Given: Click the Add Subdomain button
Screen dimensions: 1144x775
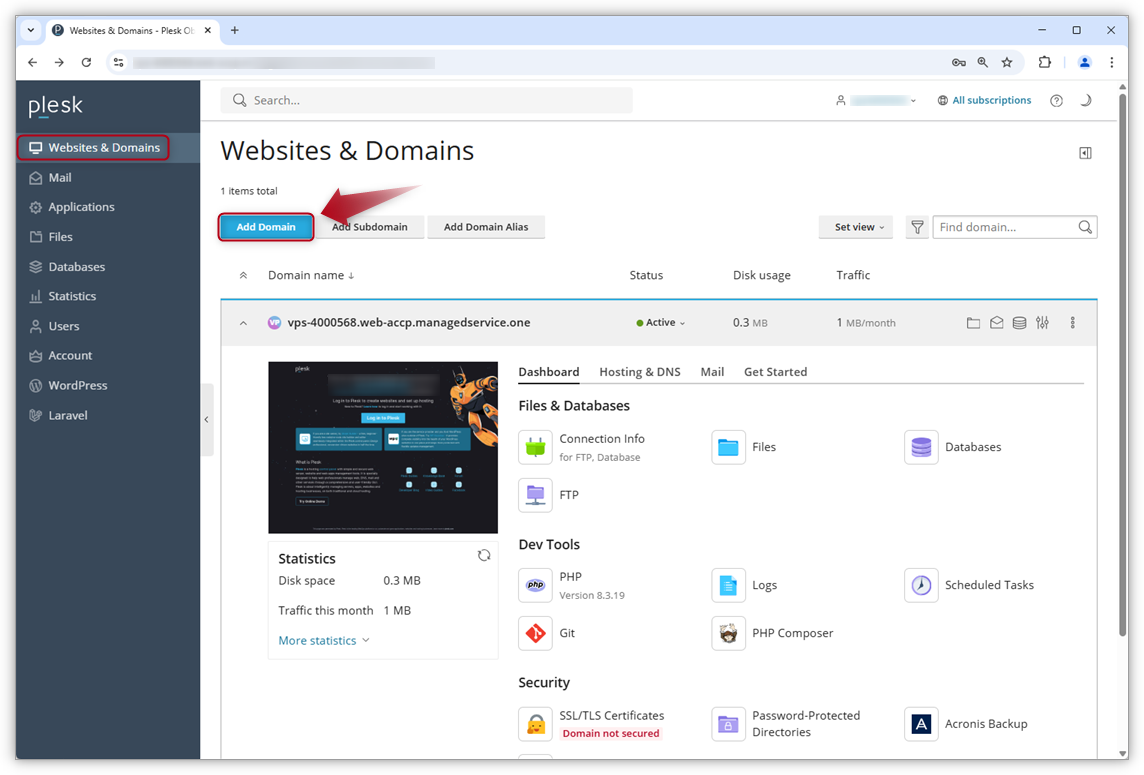Looking at the screenshot, I should (370, 227).
